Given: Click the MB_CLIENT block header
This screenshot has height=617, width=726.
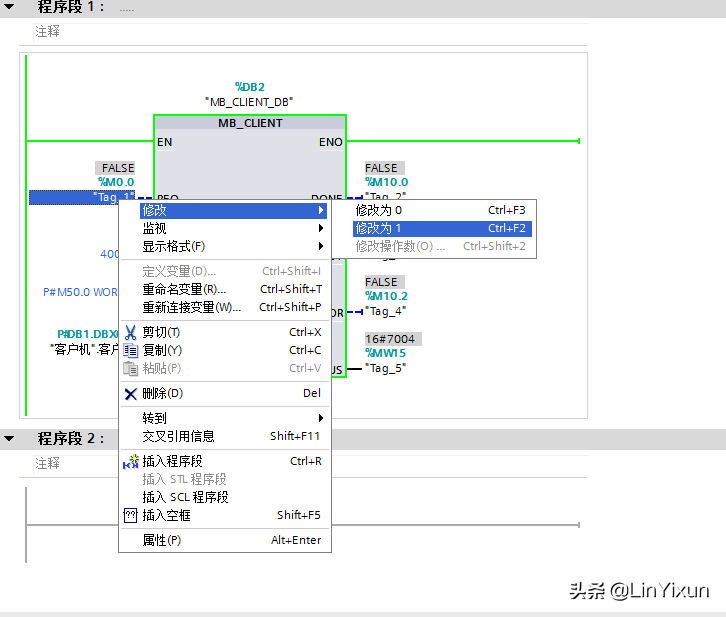Looking at the screenshot, I should click(x=250, y=123).
